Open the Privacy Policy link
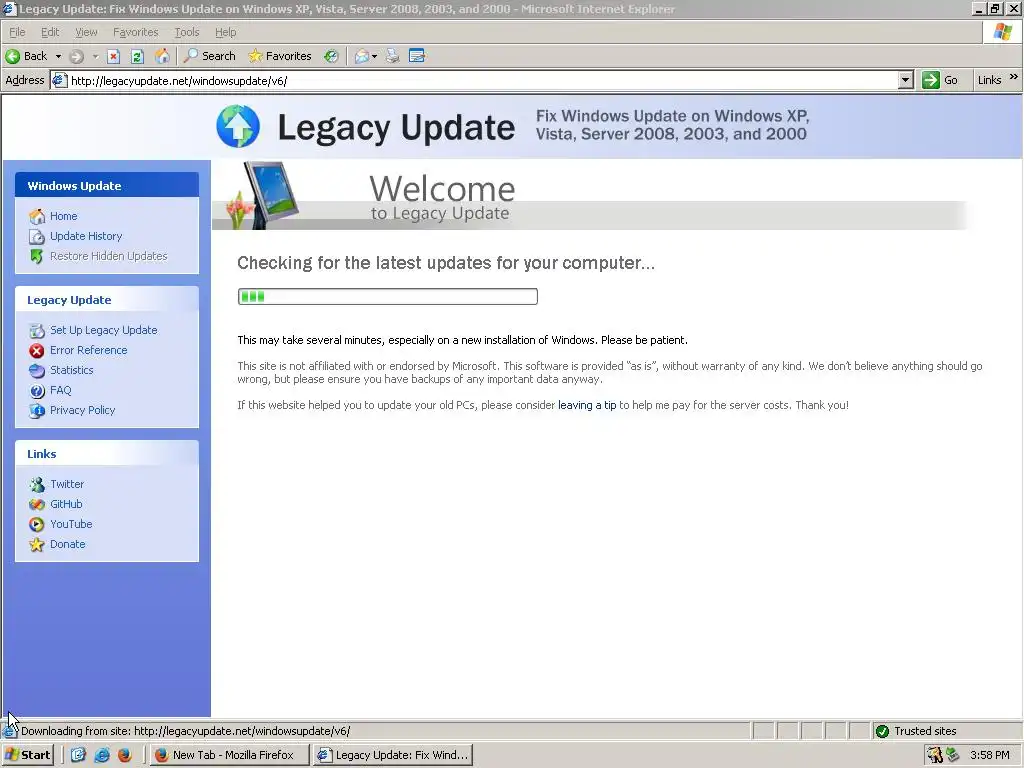The width and height of the screenshot is (1024, 768). pos(82,410)
